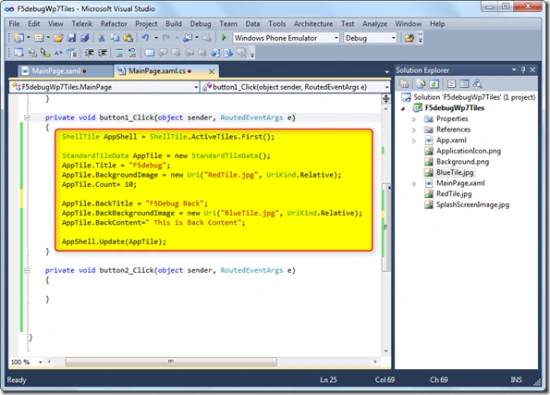Undo last action with undo arrow
Screen dimensions: 550x395
146,38
